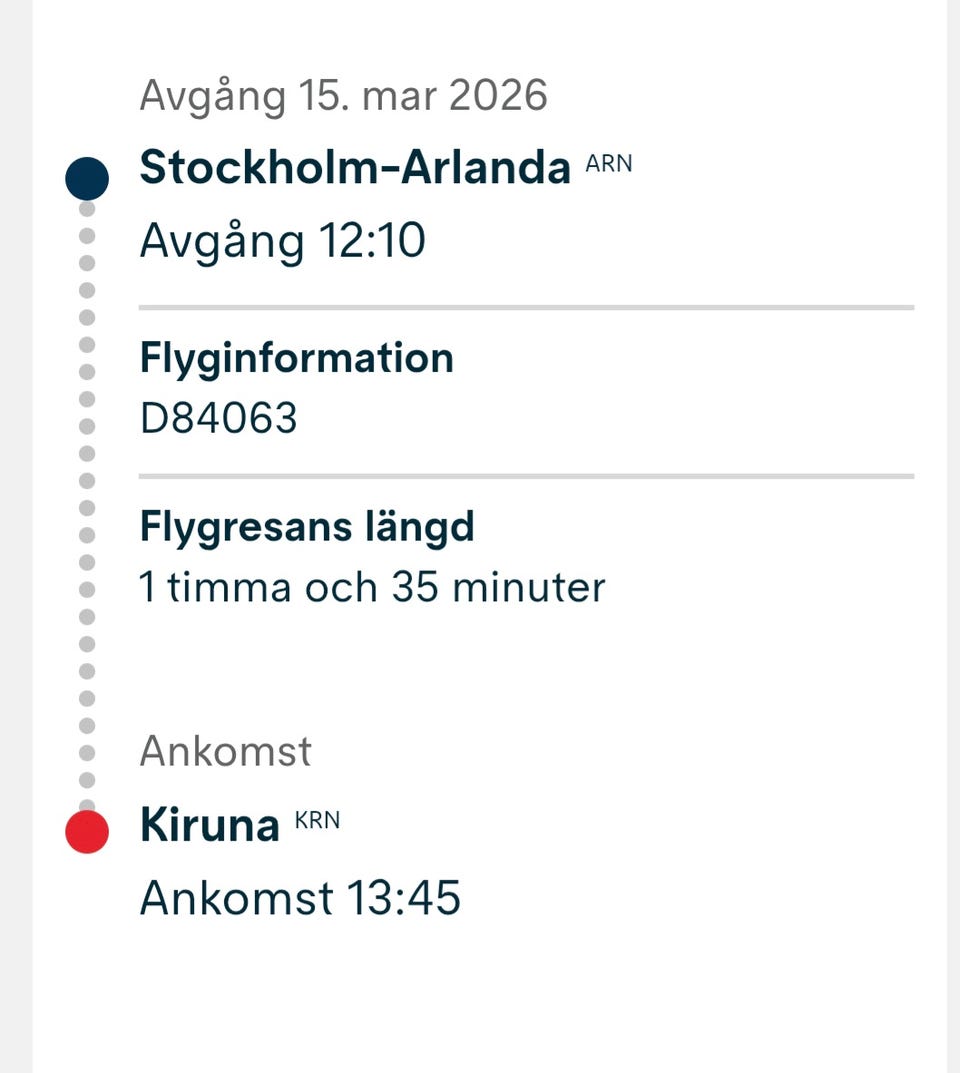This screenshot has width=960, height=1073.
Task: Select the ARN airport code
Action: 609,164
